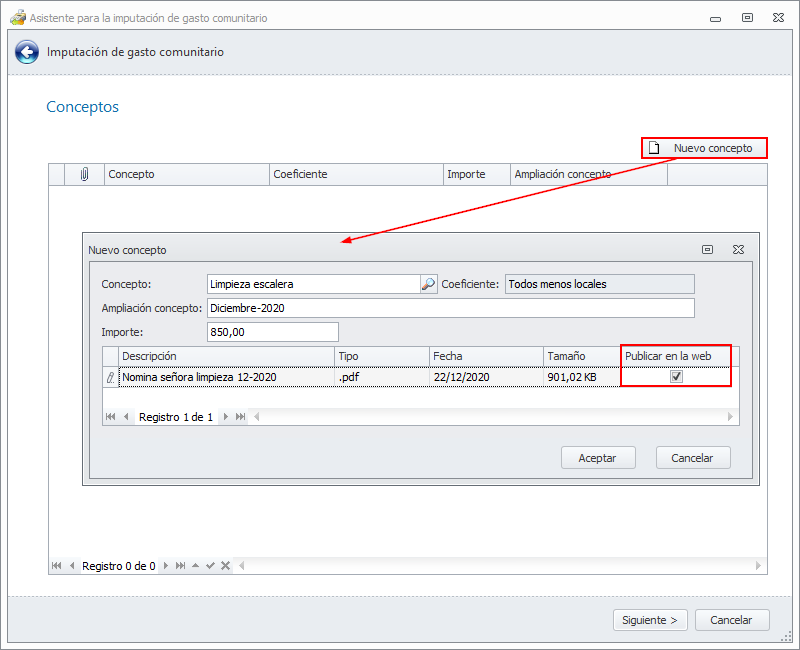Click the Coeficiente field Todos menos locales
The width and height of the screenshot is (800, 650).
tap(599, 284)
